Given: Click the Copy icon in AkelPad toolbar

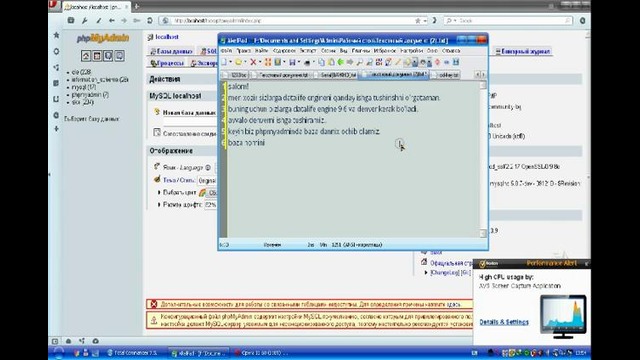Looking at the screenshot, I should 321,62.
